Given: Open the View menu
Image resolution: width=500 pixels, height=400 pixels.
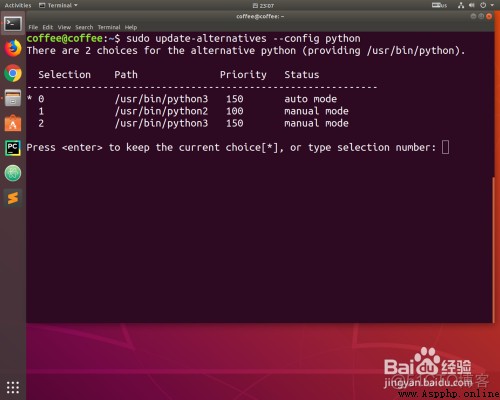Looking at the screenshot, I should click(64, 27).
